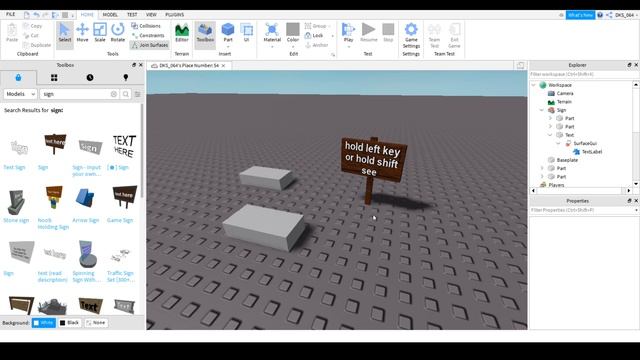Expand first Part under Sign
This screenshot has height=360, width=640.
click(x=550, y=118)
